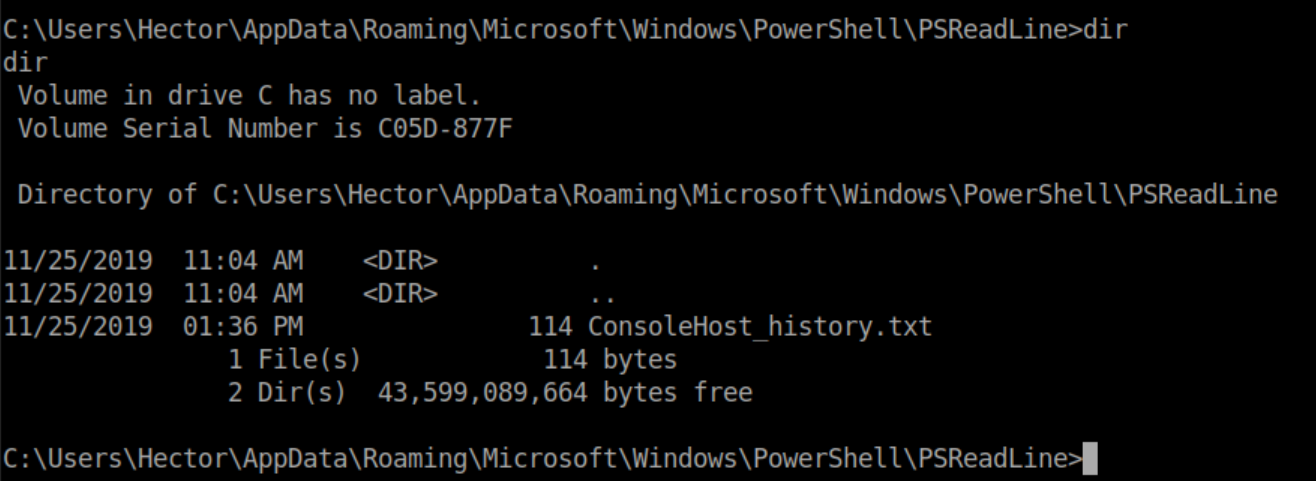Click the 43,599,089,664 free bytes figure
This screenshot has height=481, width=1316.
pos(482,393)
